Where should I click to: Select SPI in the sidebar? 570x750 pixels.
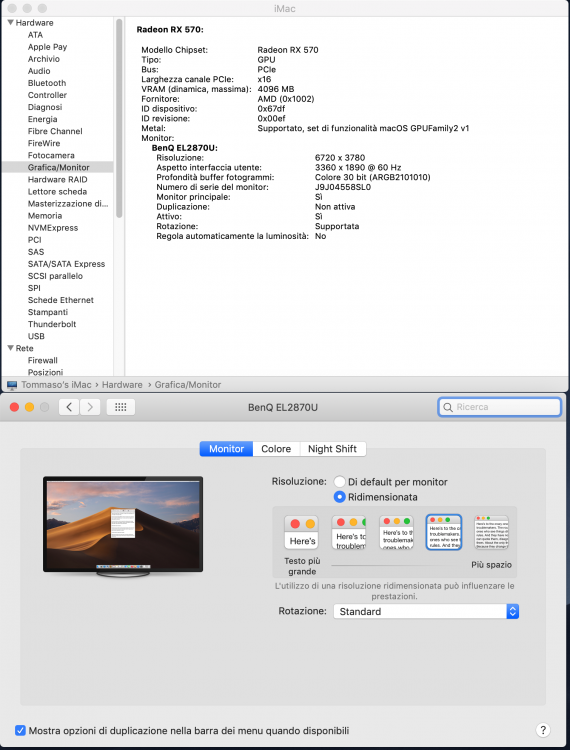pos(34,288)
